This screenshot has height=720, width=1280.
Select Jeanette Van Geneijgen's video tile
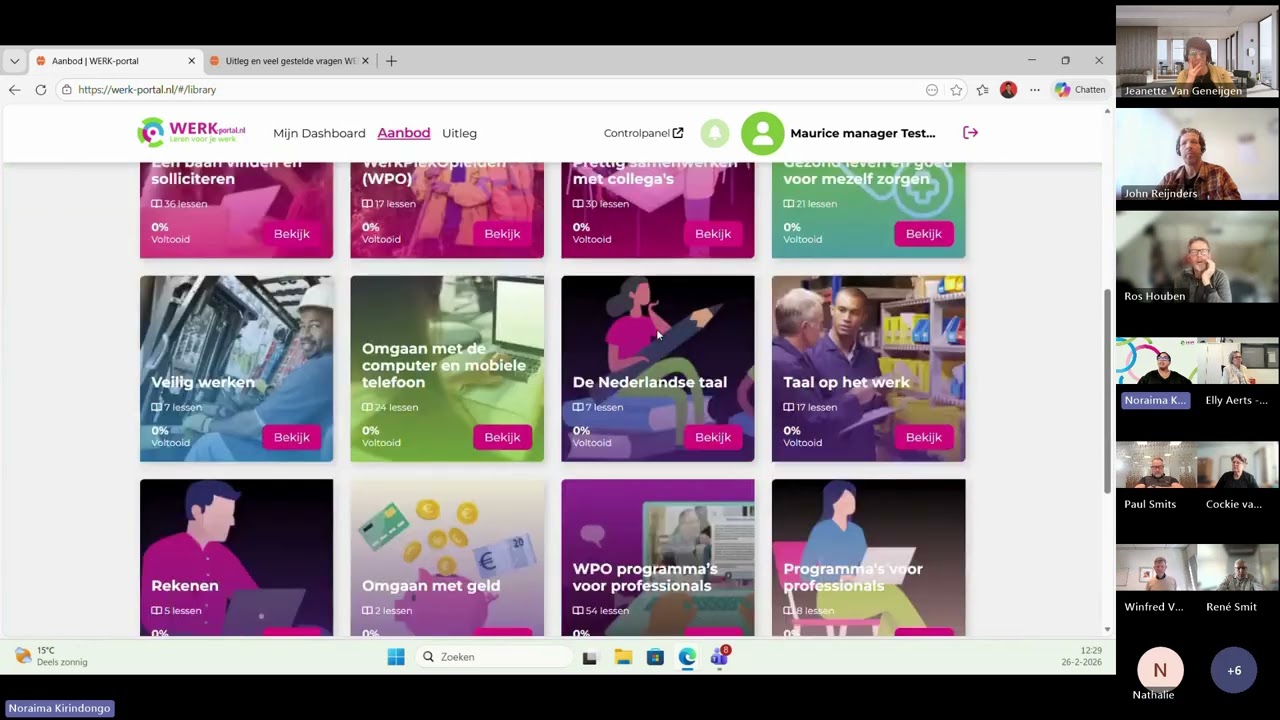point(1197,53)
